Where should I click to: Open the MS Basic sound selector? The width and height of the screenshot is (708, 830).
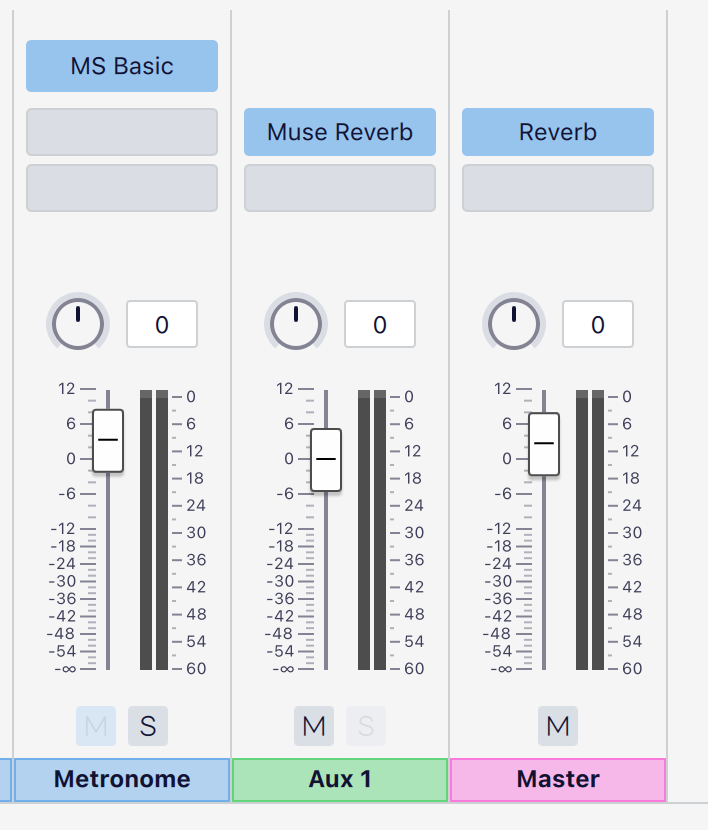click(121, 66)
